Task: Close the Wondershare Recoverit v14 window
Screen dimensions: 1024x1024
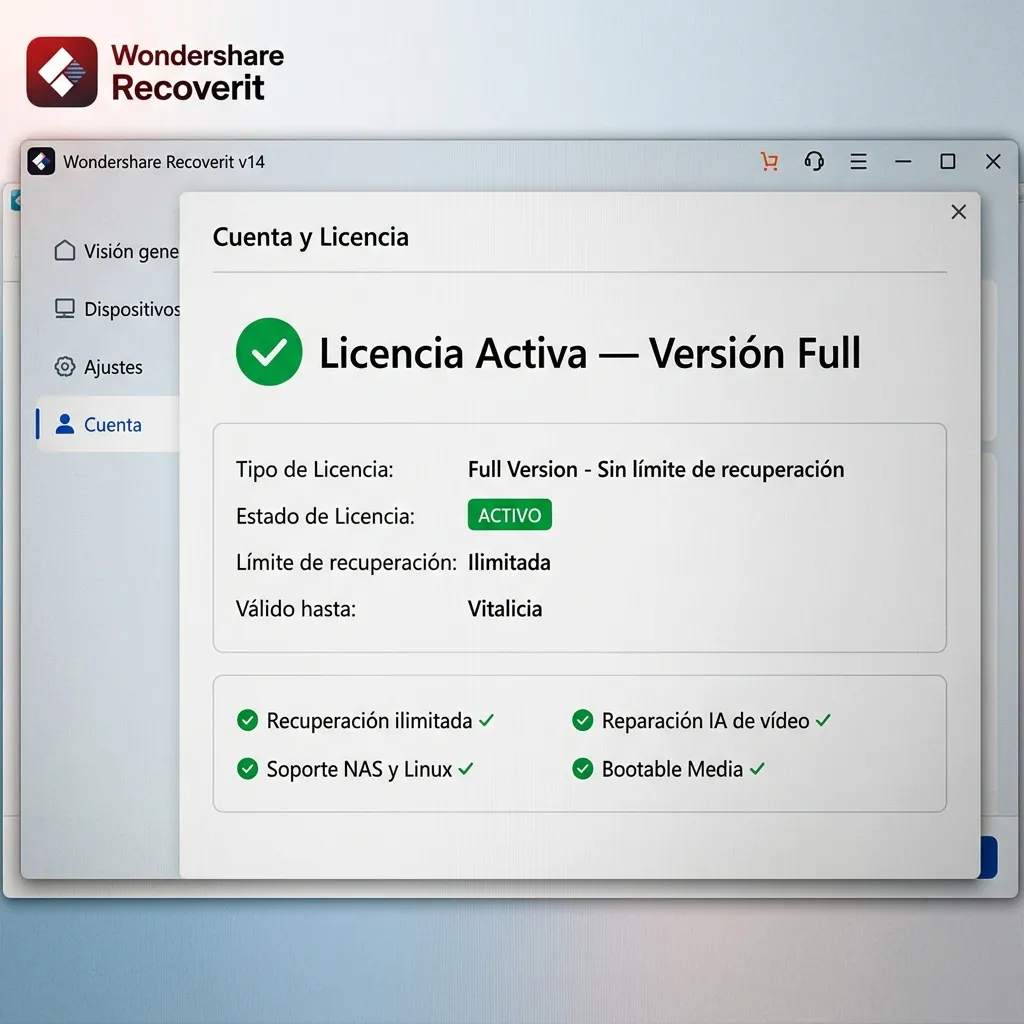Action: pyautogui.click(x=993, y=161)
